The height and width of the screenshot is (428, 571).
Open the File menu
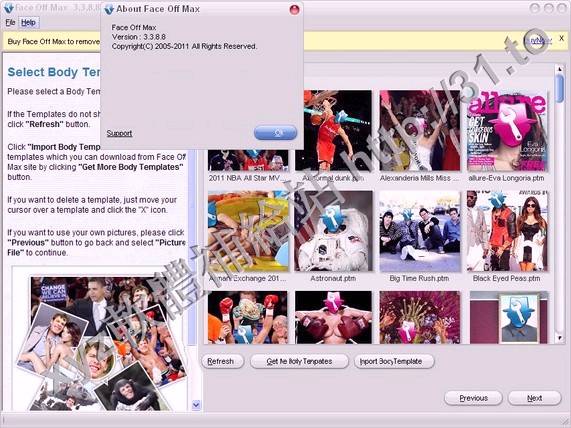pos(10,23)
